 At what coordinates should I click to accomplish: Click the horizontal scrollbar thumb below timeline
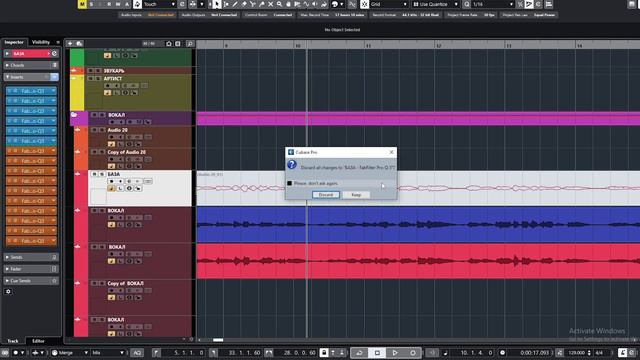tap(218, 340)
